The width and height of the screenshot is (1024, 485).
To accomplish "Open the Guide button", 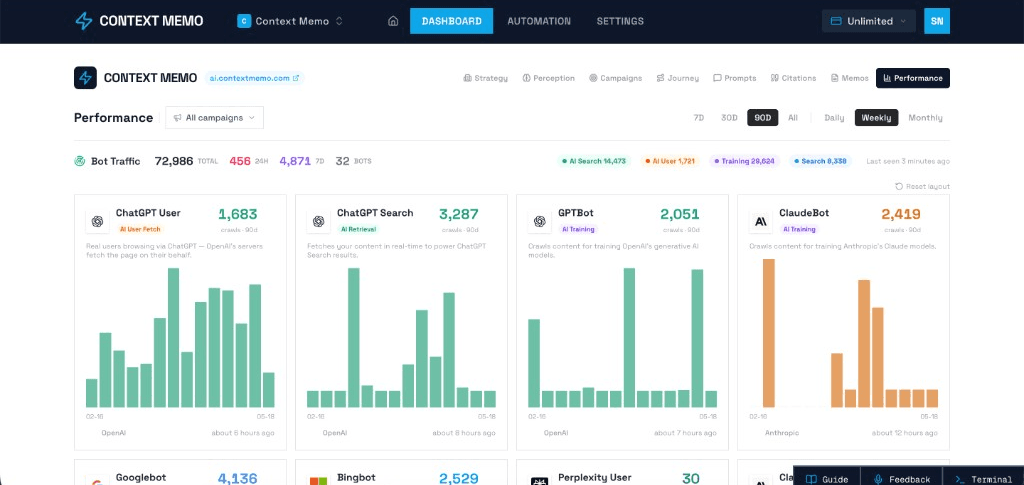I will click(827, 479).
